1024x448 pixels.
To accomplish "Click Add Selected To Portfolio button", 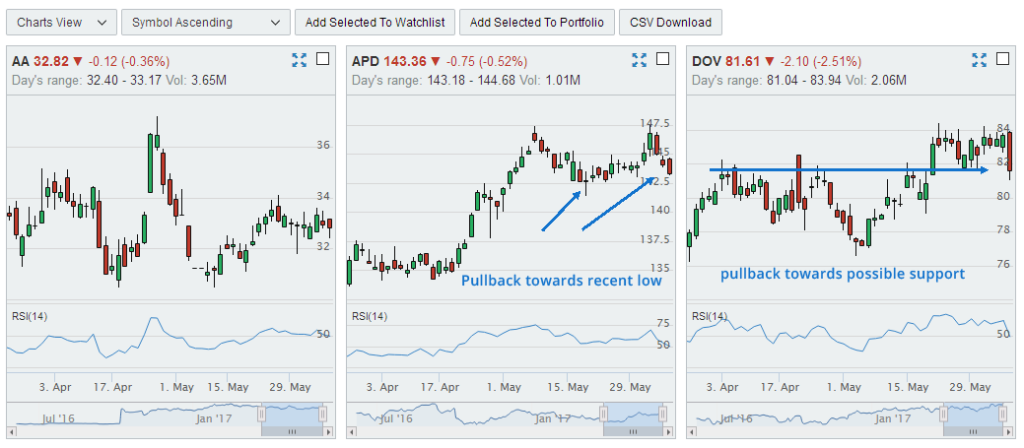I will click(537, 22).
